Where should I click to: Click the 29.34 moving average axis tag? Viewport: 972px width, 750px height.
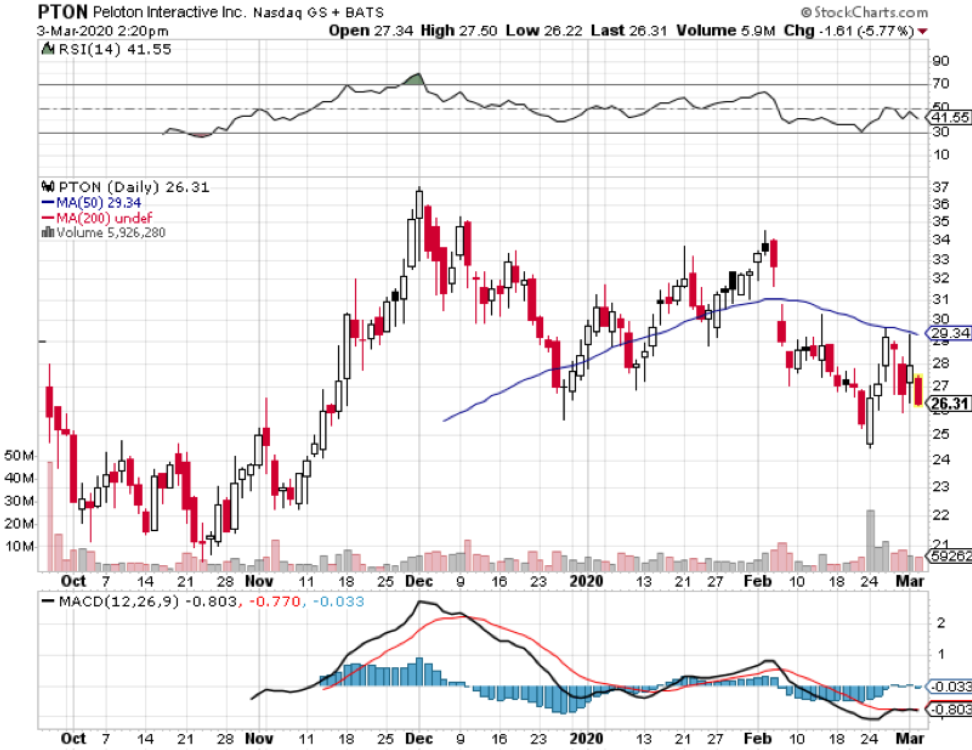tap(949, 333)
